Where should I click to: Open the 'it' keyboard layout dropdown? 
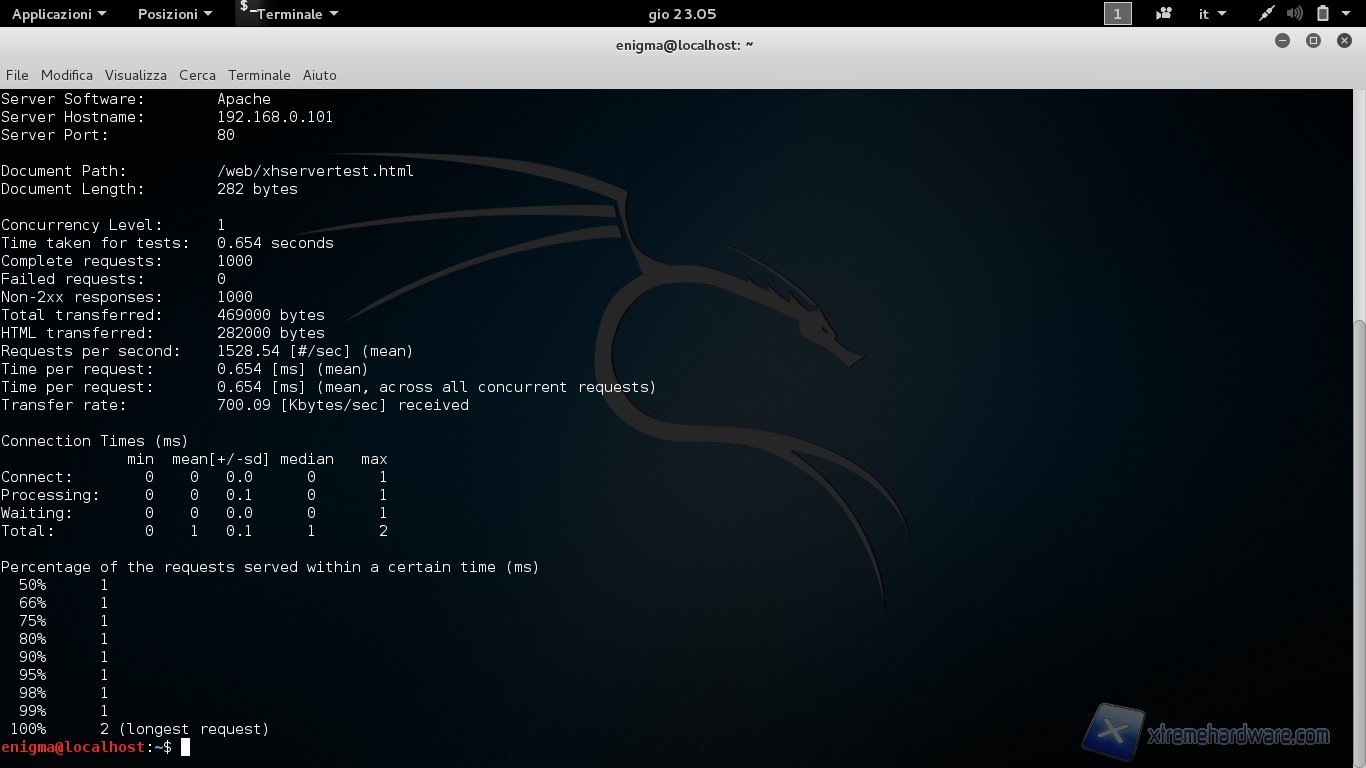1212,14
